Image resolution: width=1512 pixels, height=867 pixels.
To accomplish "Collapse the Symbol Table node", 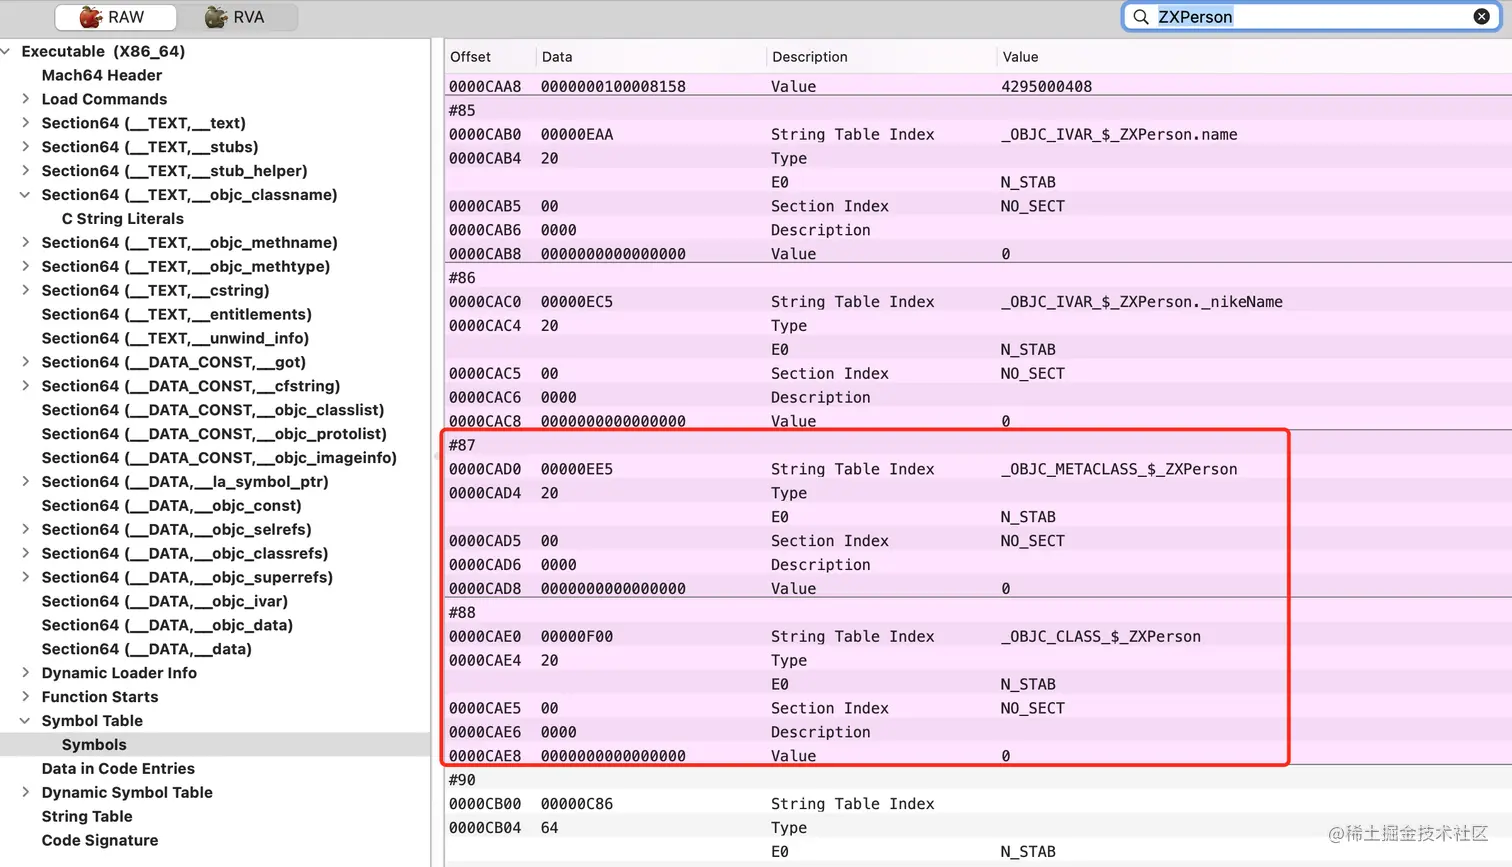I will coord(25,721).
